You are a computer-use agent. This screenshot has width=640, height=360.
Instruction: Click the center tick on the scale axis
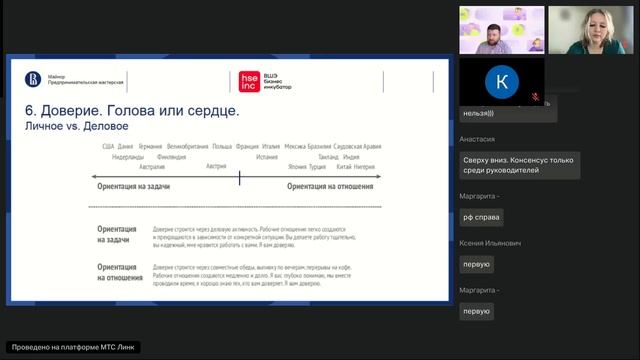(x=240, y=178)
